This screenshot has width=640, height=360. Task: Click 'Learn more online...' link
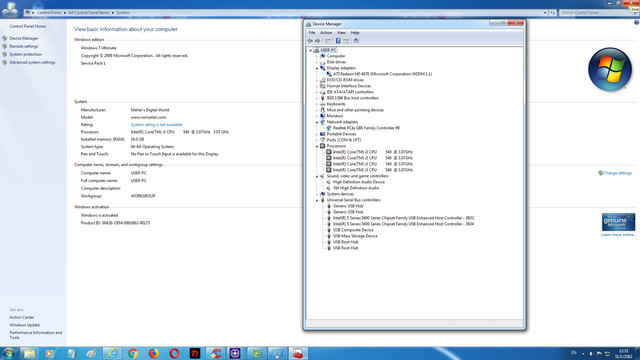pos(618,235)
